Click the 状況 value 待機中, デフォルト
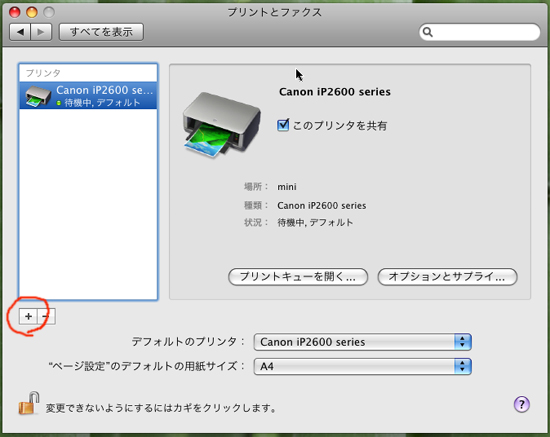The height and width of the screenshot is (437, 550). pos(315,222)
